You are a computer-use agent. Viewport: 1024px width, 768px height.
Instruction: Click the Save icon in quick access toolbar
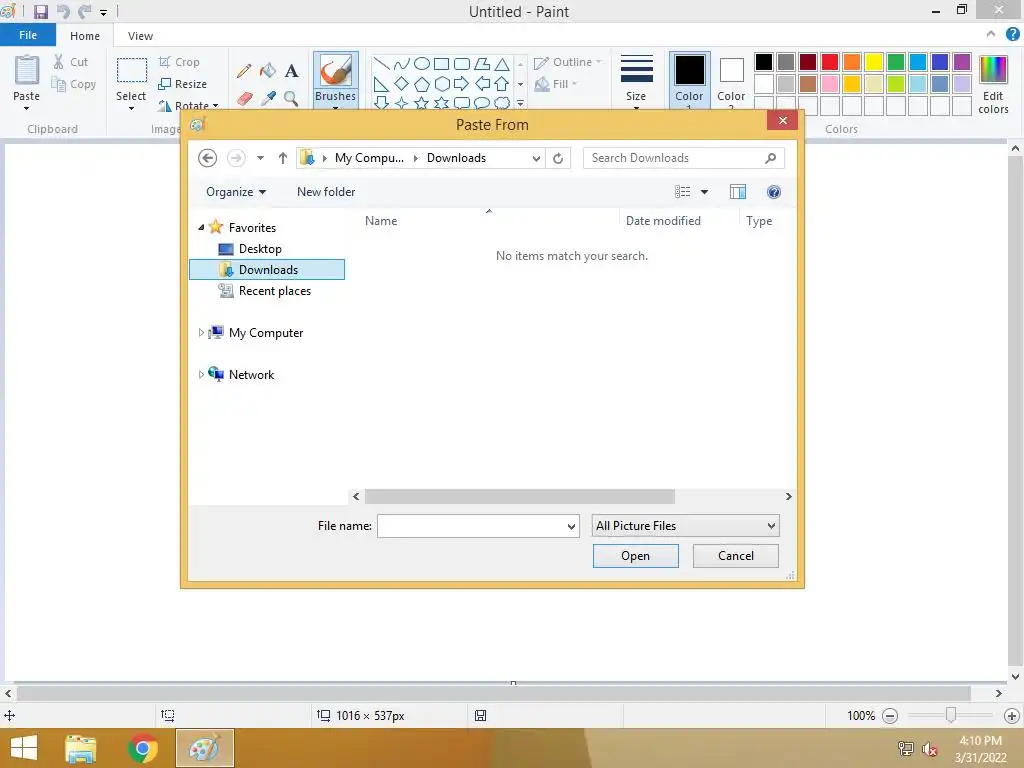40,12
